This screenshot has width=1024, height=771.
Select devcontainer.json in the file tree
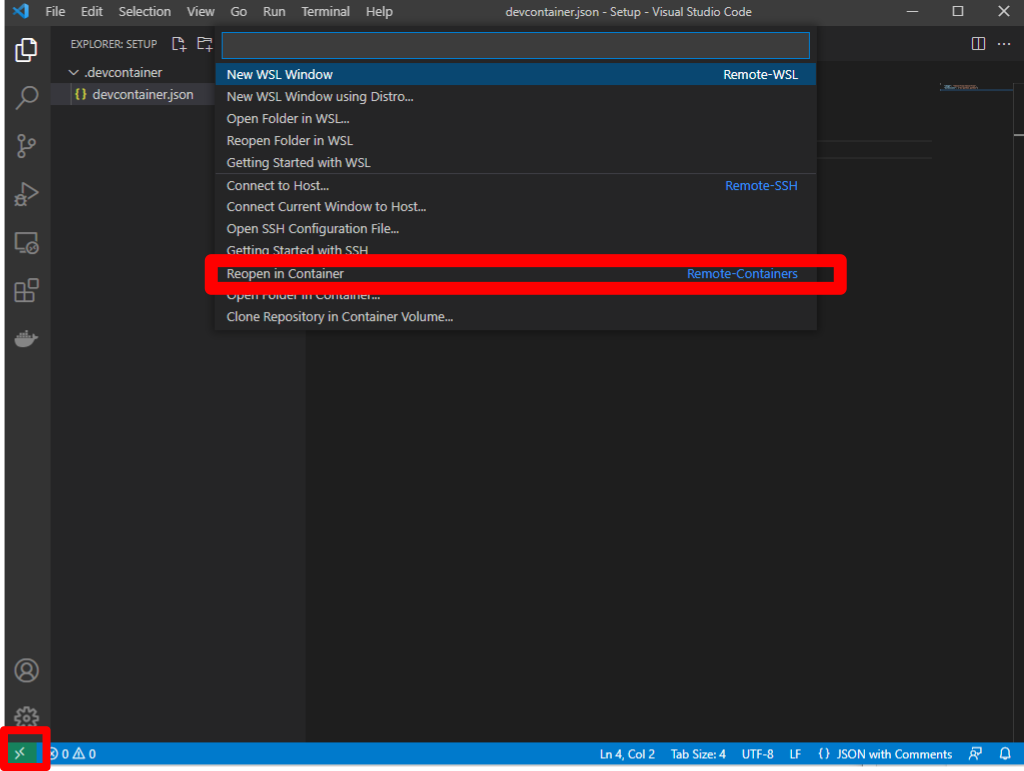click(x=142, y=95)
